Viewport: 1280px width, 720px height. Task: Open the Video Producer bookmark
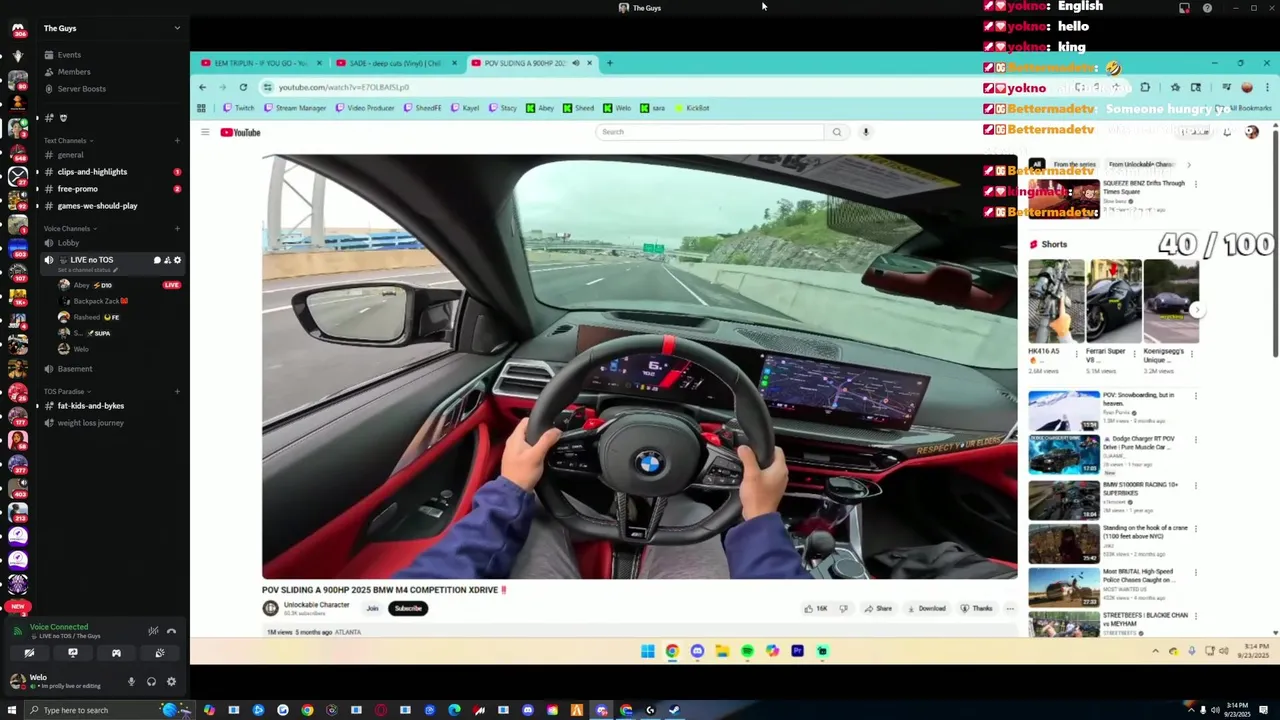pyautogui.click(x=365, y=108)
